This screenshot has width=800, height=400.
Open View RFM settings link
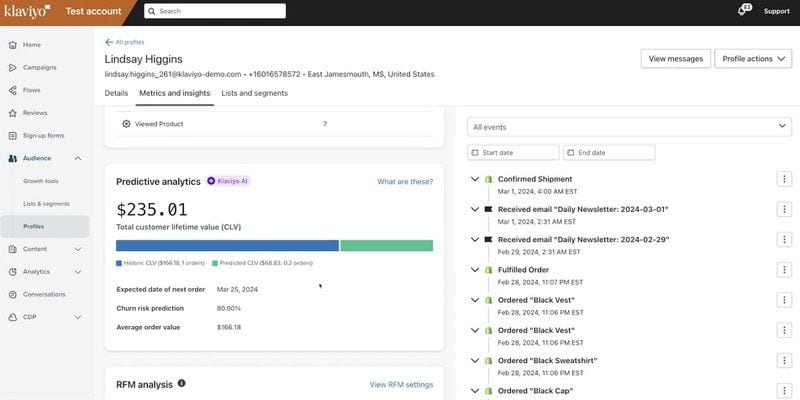[x=401, y=385]
